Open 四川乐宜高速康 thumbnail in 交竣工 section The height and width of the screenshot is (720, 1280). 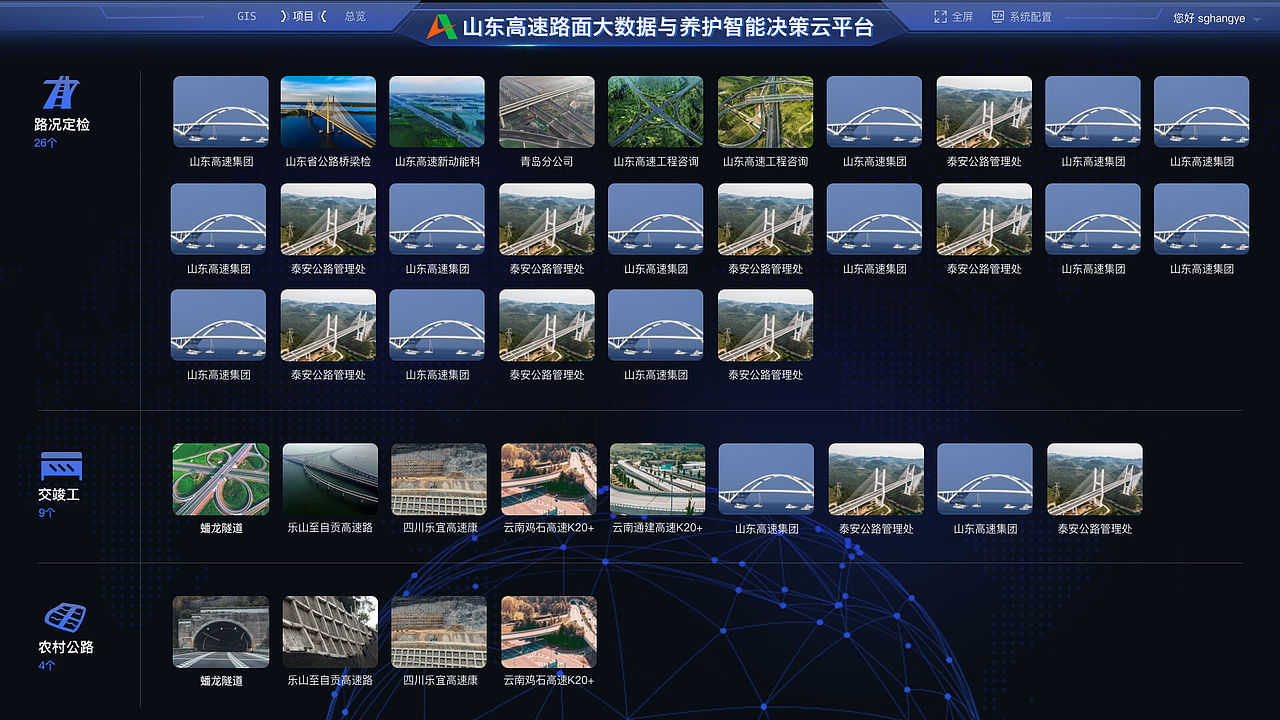[439, 479]
